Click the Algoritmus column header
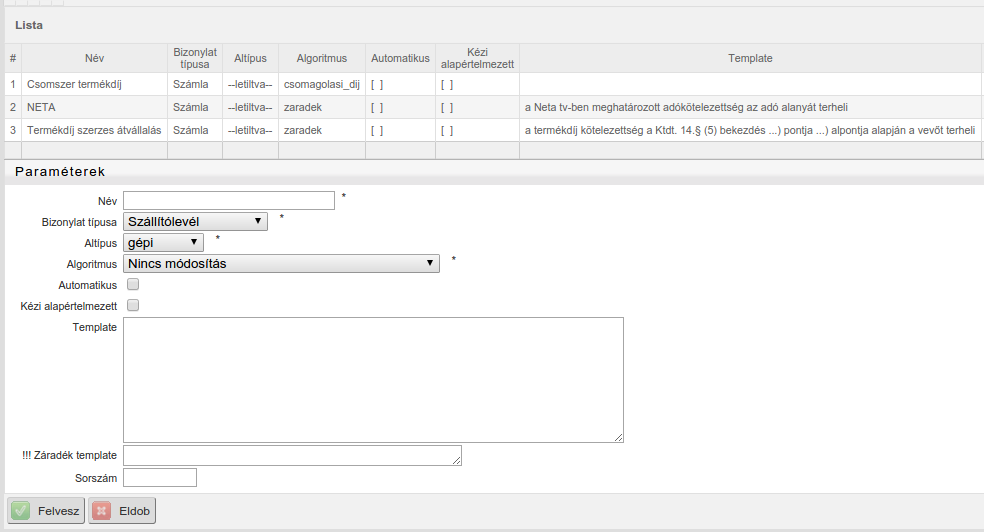Screen dimensions: 984x532 click(x=322, y=58)
